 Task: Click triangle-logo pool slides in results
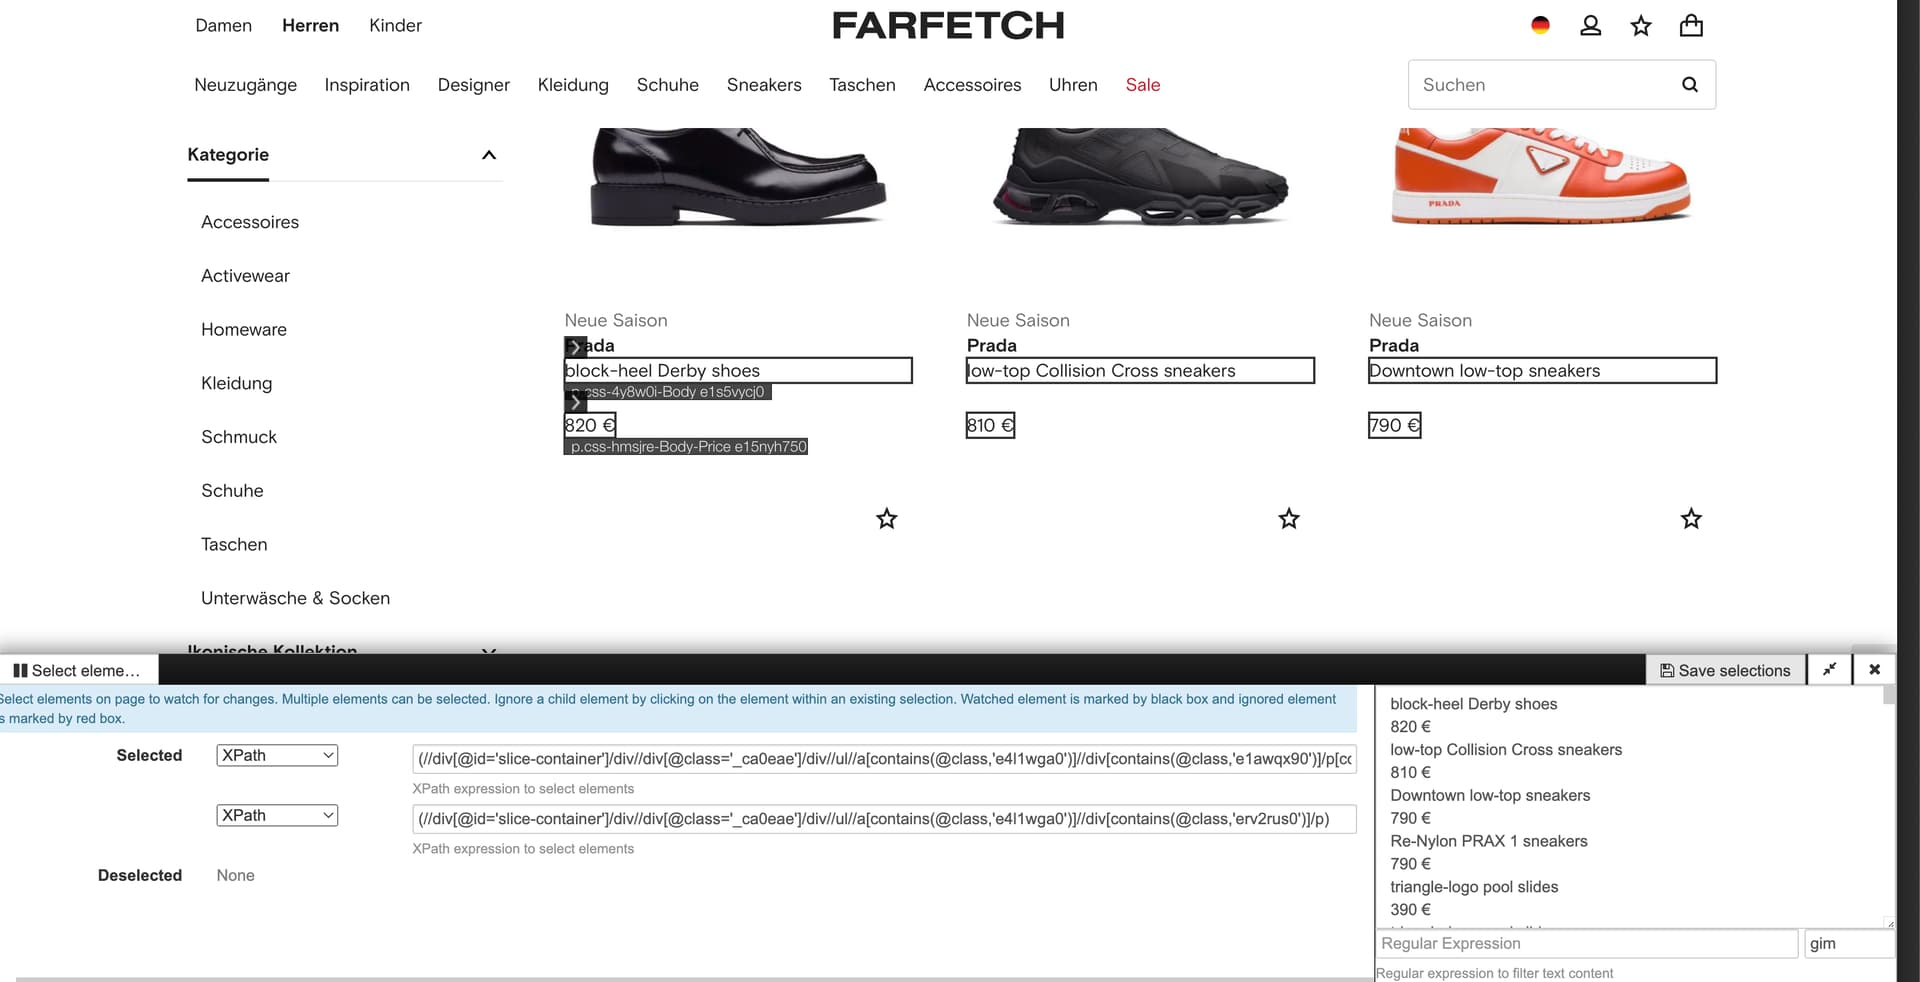[x=1474, y=887]
